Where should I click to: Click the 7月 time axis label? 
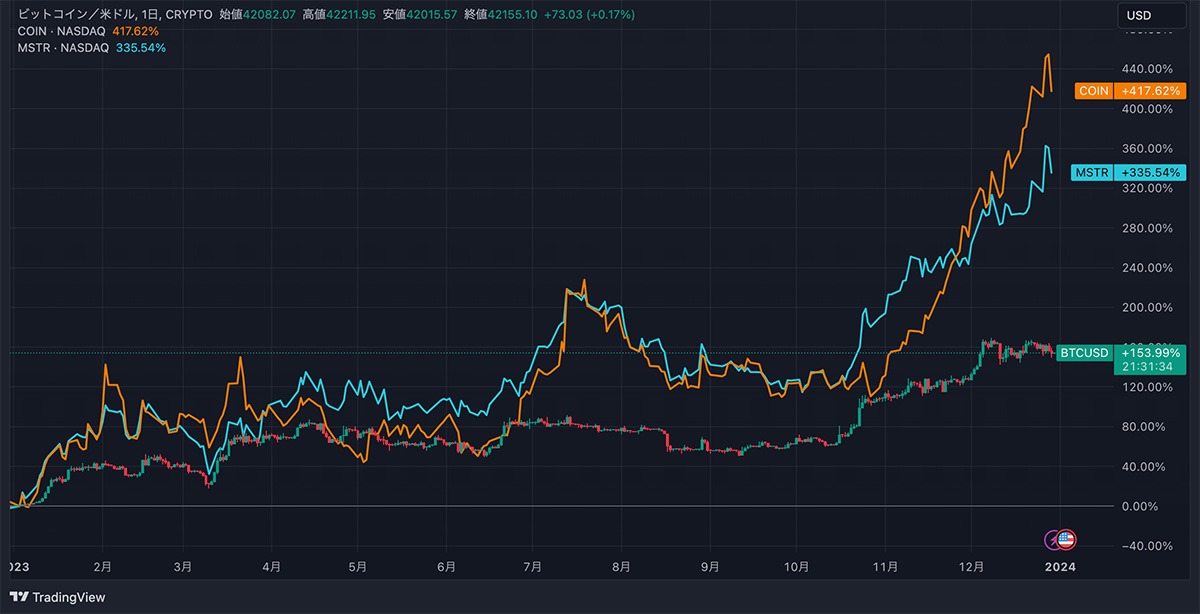click(533, 566)
